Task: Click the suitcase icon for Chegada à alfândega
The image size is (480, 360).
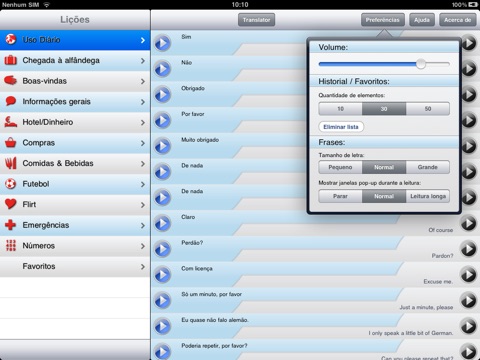Action: 11,60
